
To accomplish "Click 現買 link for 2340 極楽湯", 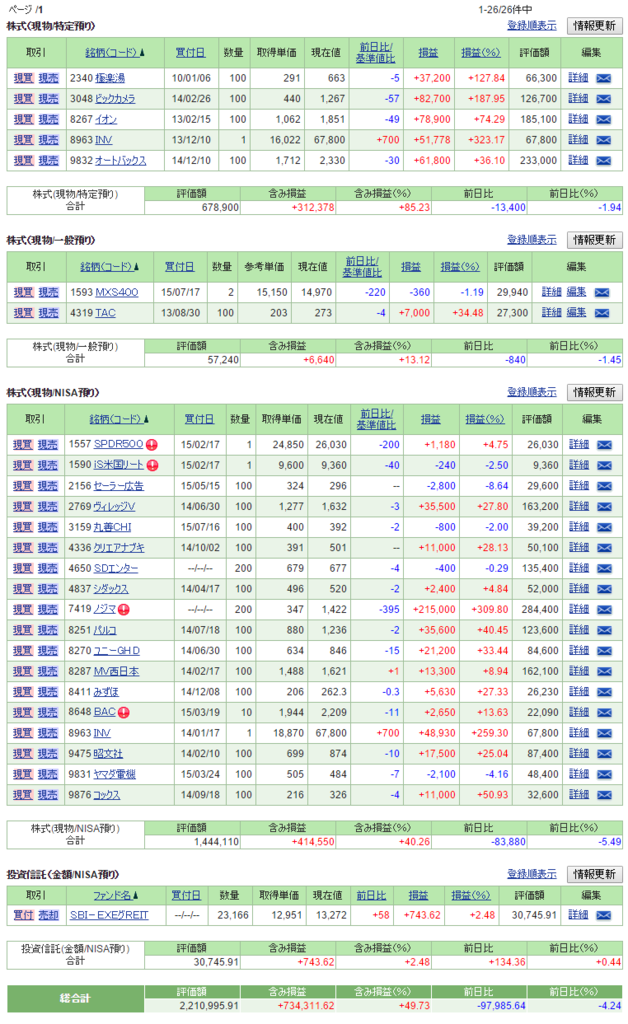I will (x=24, y=78).
